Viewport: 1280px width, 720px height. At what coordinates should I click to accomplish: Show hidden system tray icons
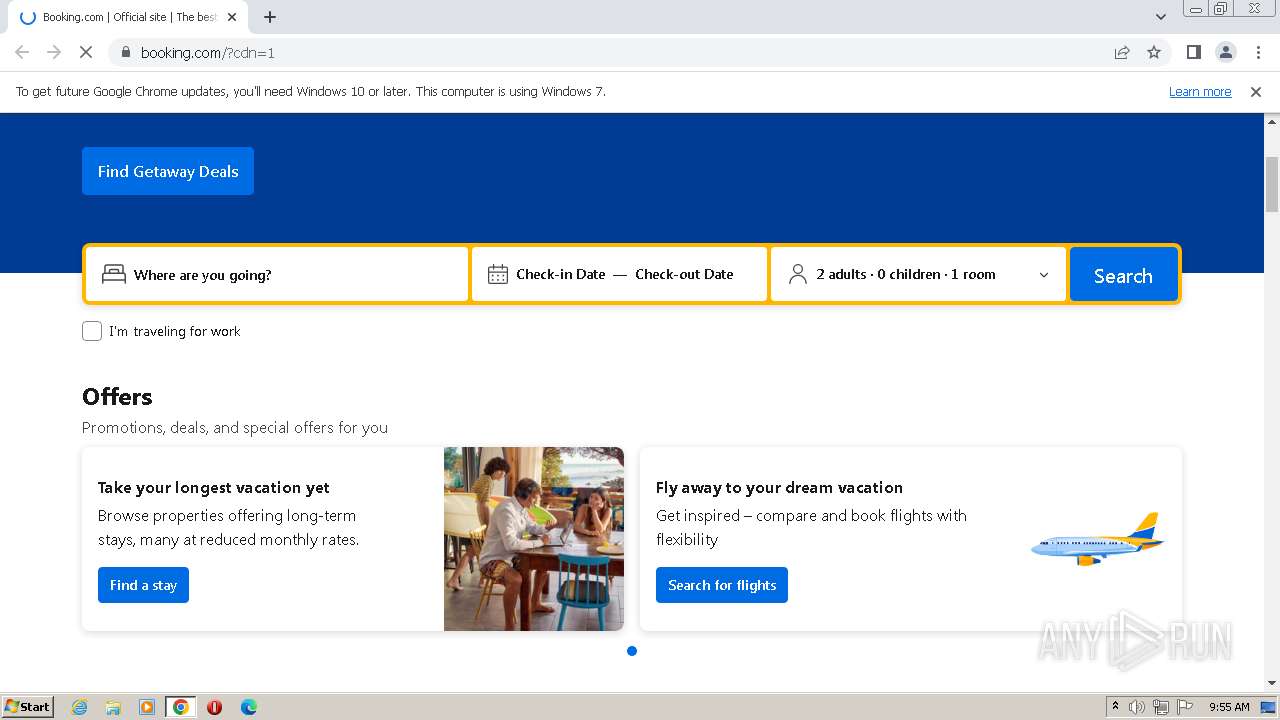(x=1115, y=707)
